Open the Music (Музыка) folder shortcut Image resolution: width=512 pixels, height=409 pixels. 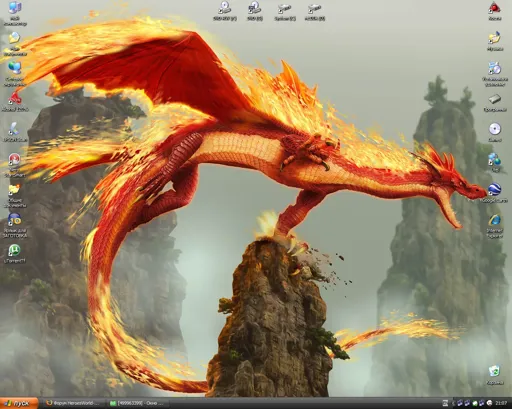point(495,41)
